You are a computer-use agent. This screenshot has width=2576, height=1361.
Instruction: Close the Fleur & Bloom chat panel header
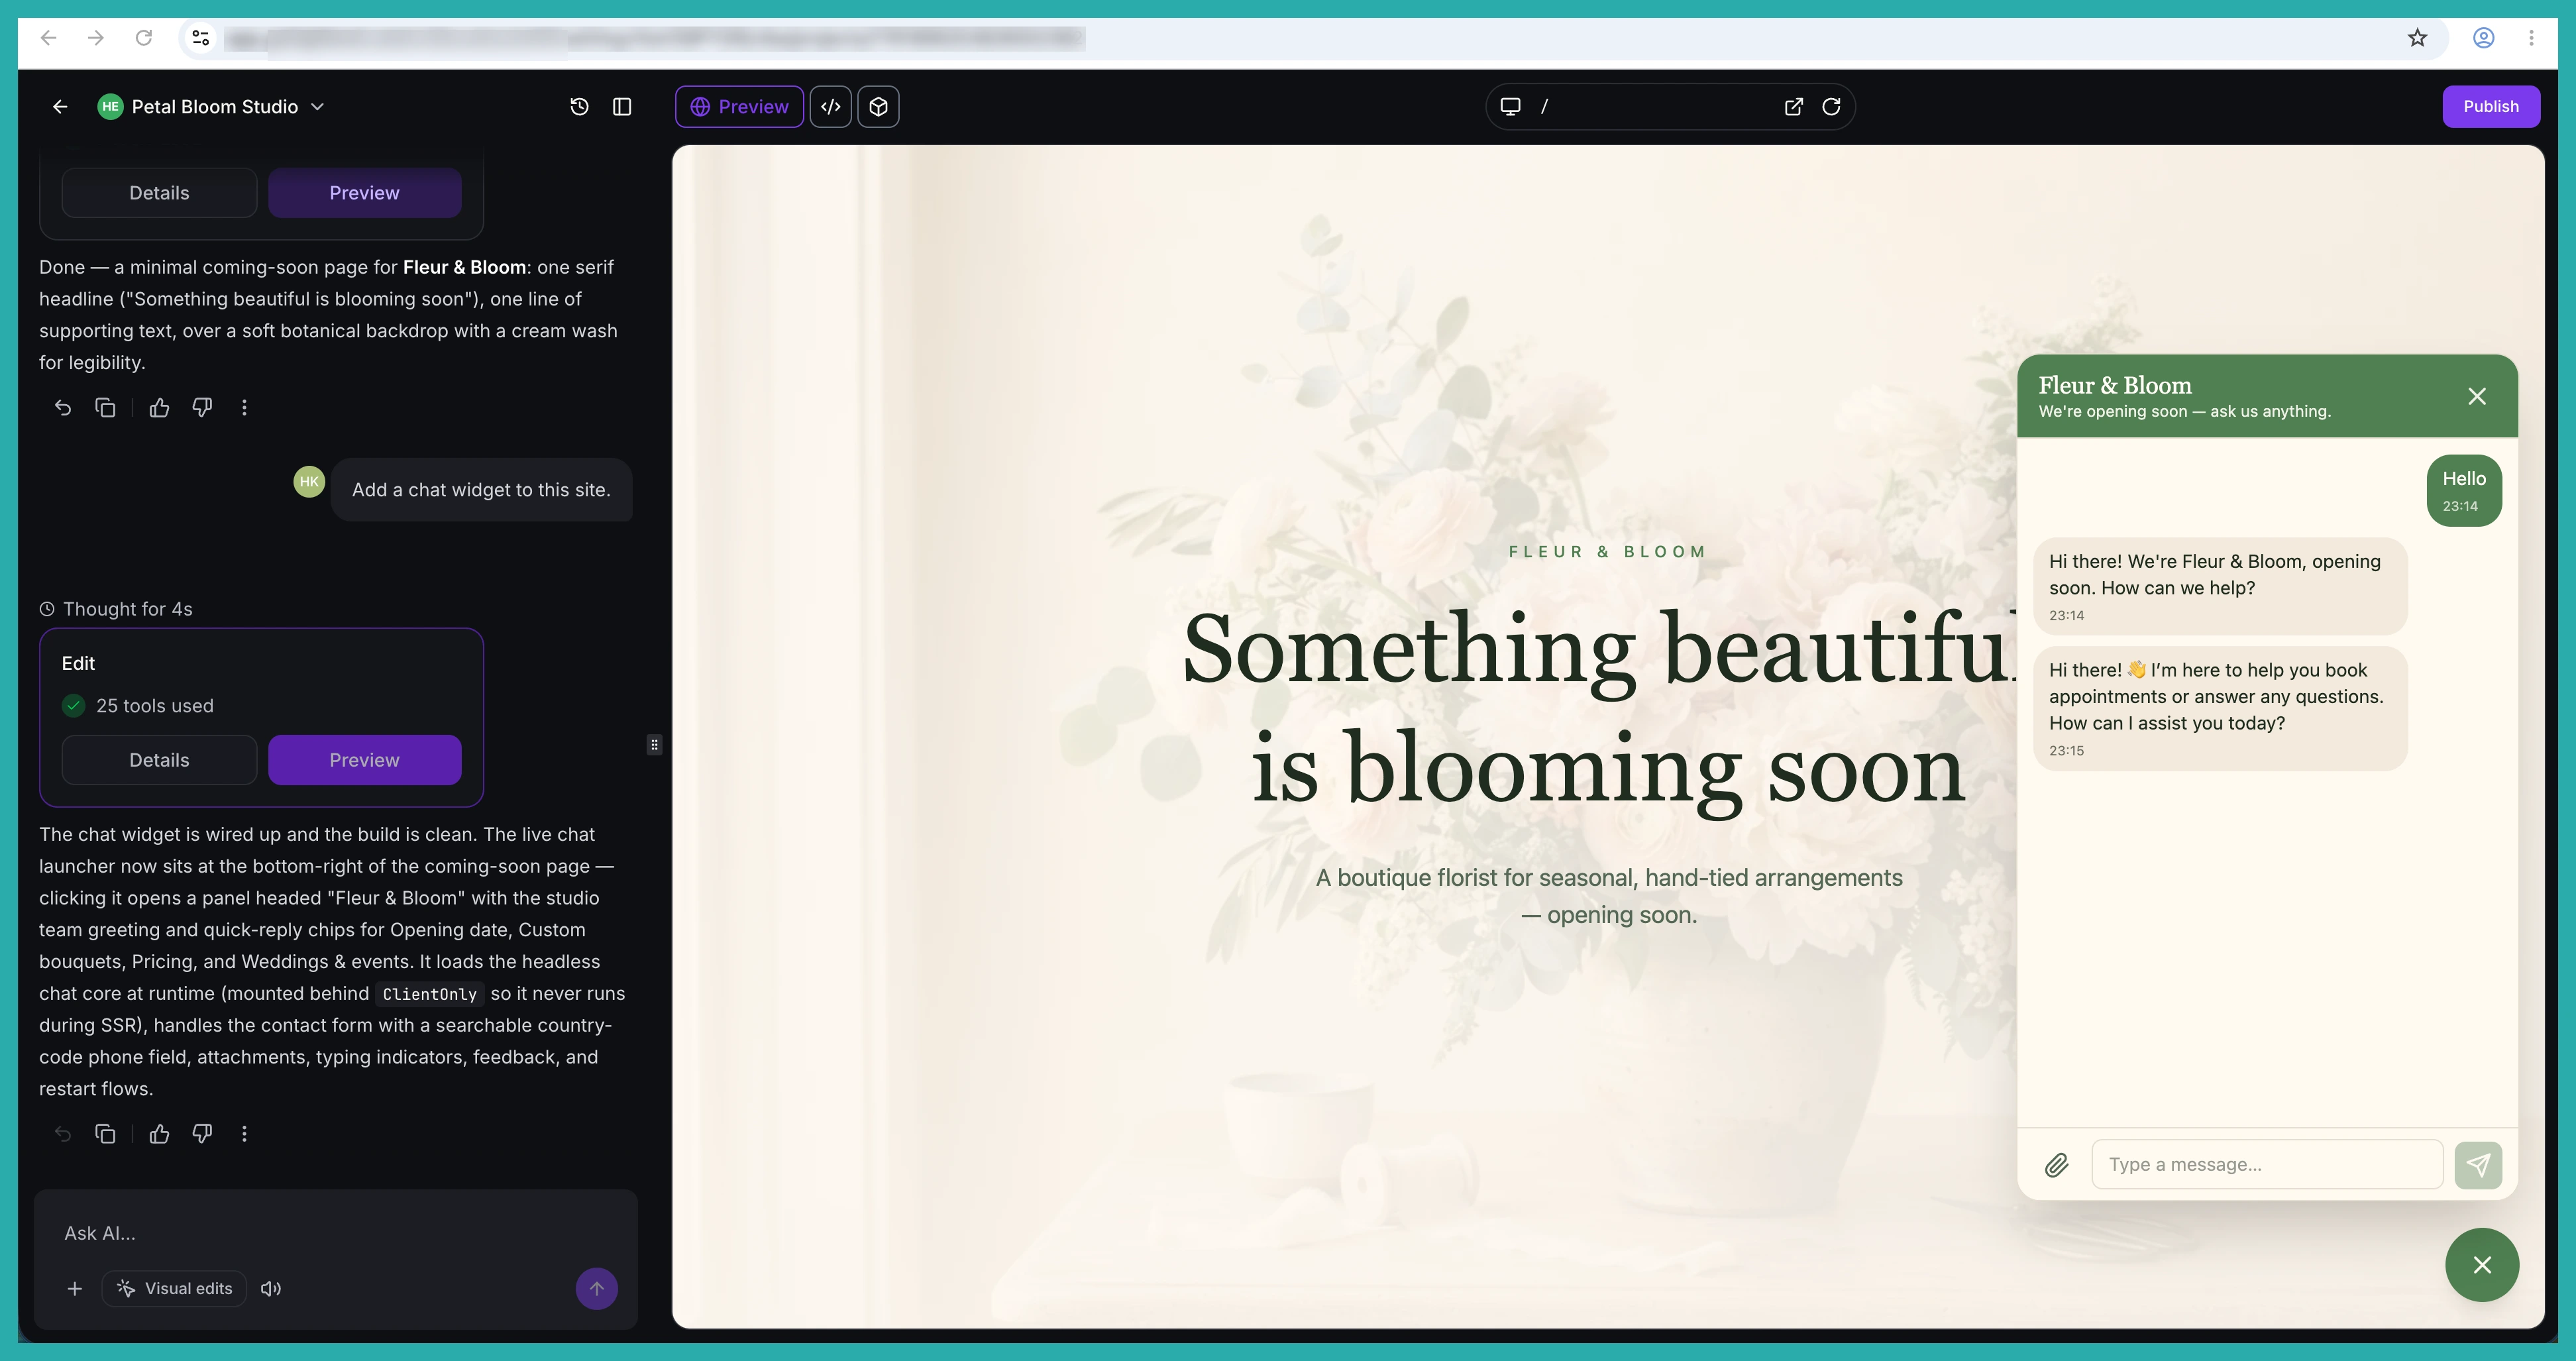pos(2477,397)
